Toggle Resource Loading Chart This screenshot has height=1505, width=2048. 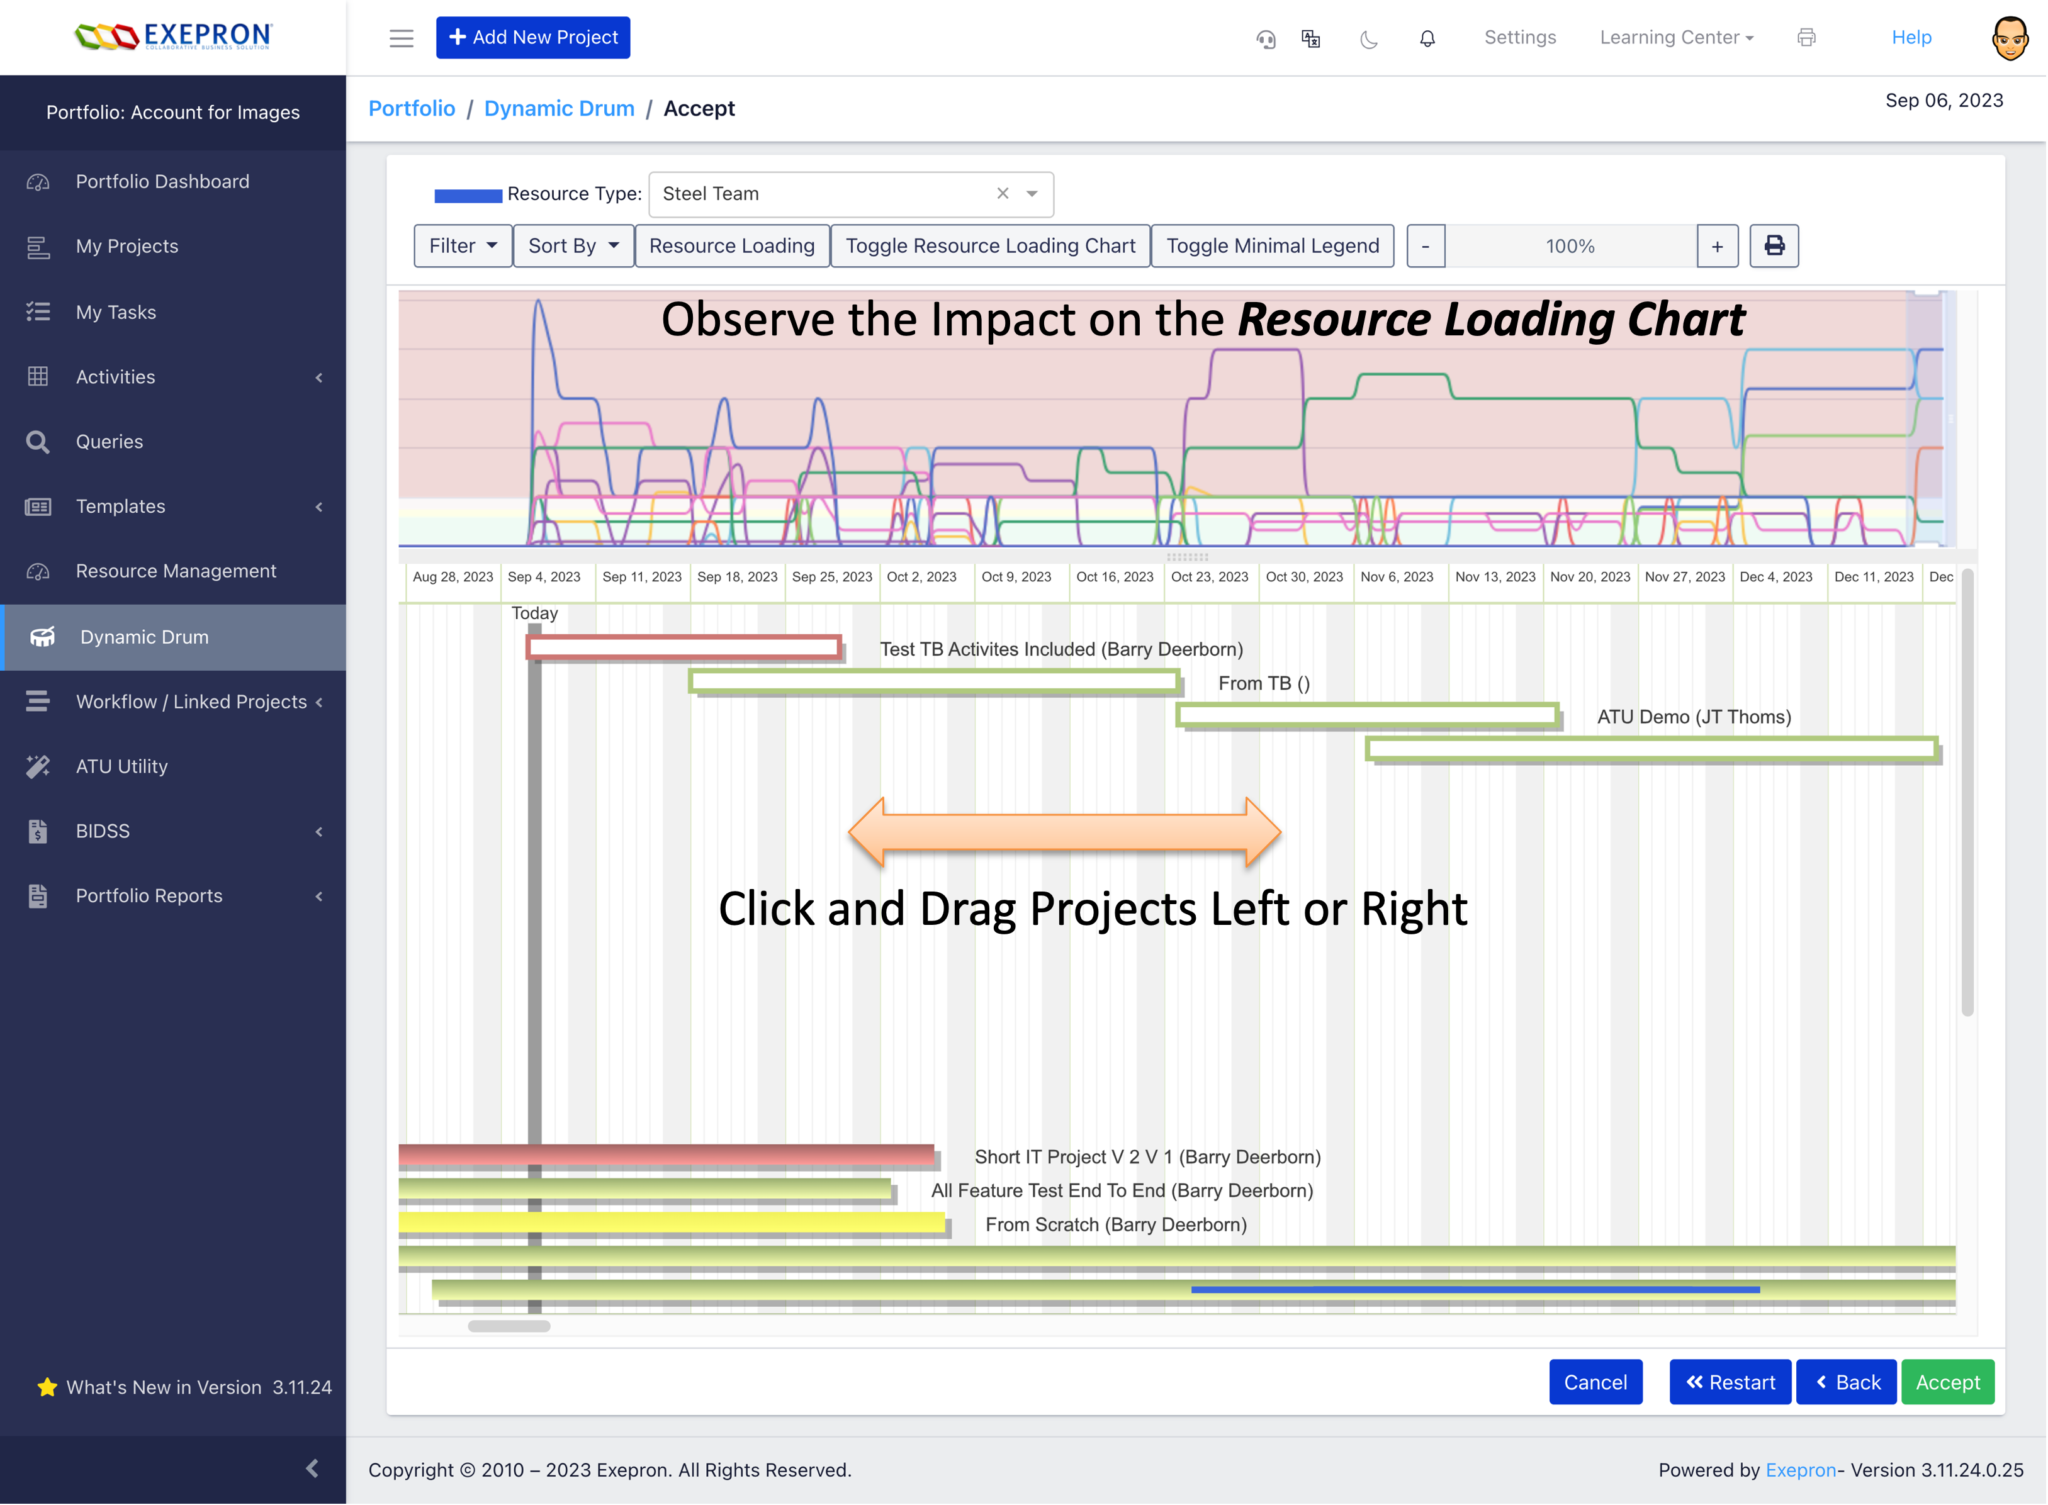pyautogui.click(x=990, y=246)
